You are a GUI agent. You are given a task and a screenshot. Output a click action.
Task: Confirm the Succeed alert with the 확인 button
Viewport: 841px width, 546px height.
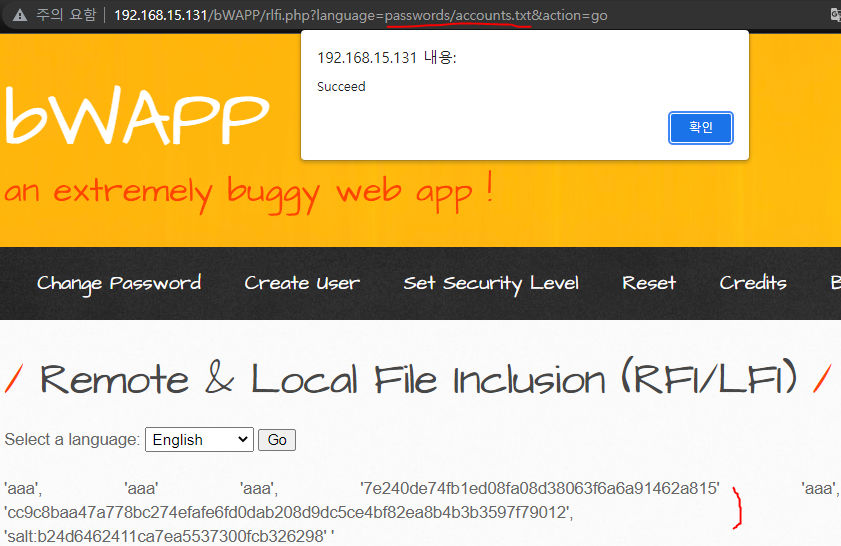click(x=700, y=128)
